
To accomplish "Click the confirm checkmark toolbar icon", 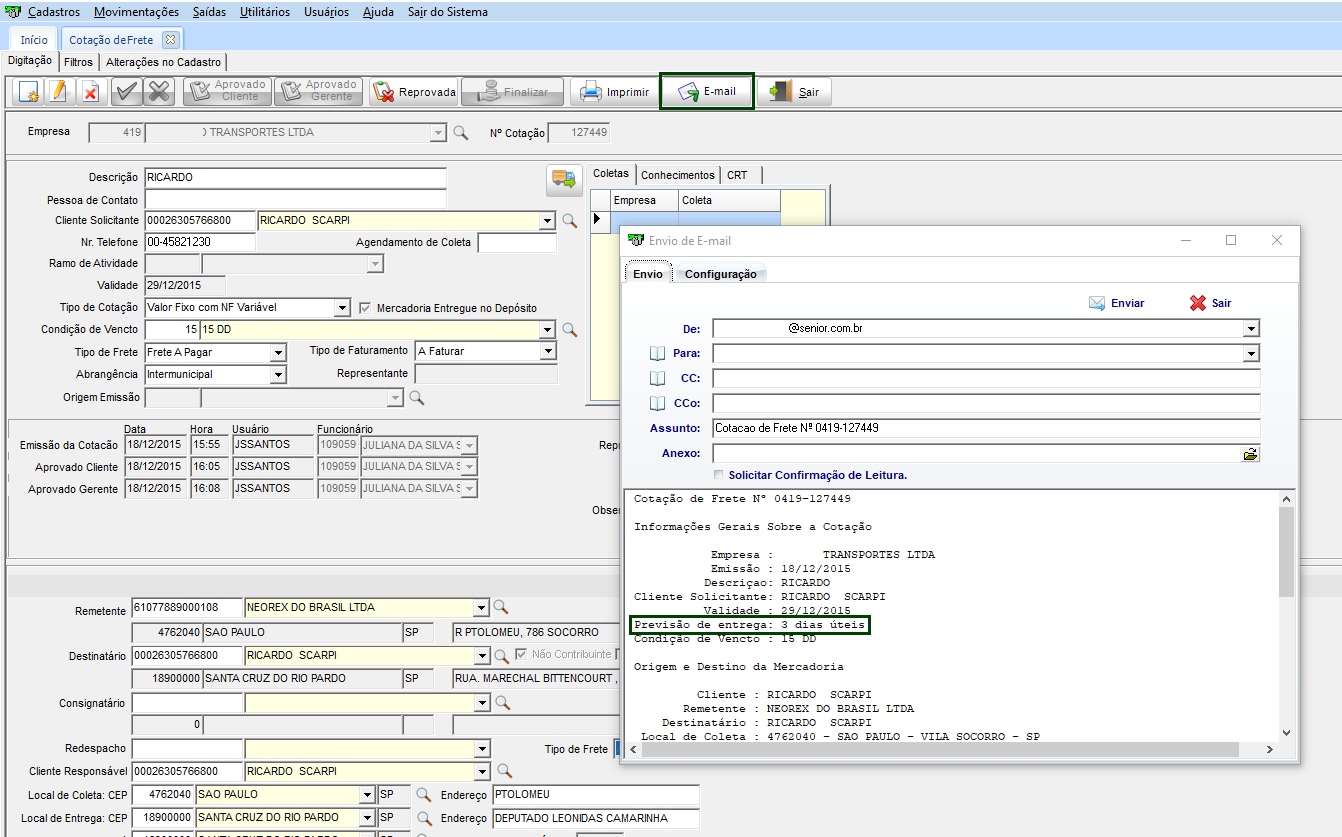I will pos(125,92).
